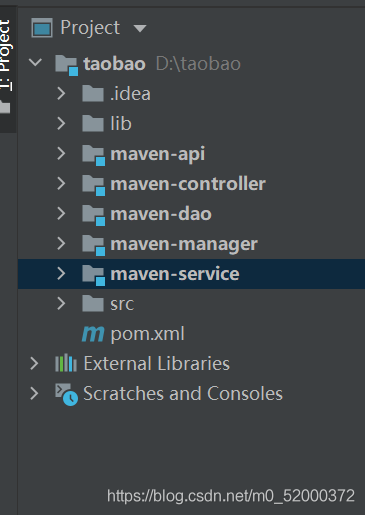Viewport: 365px width, 515px height.
Task: Select the highlighted maven-service name
Action: 175,274
